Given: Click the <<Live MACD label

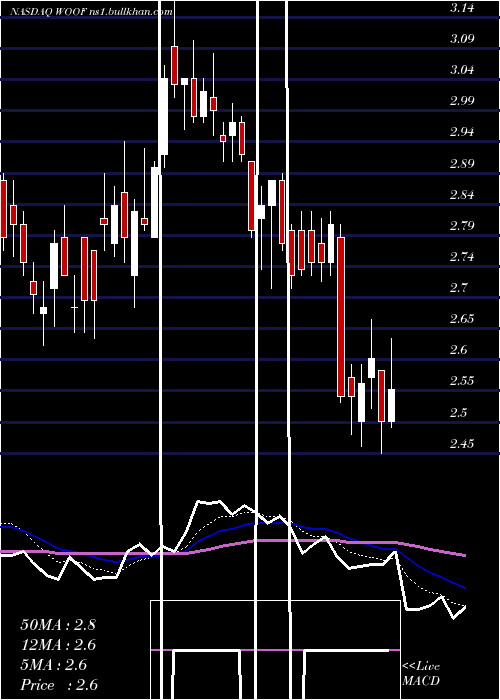Looking at the screenshot, I should coord(421,674).
